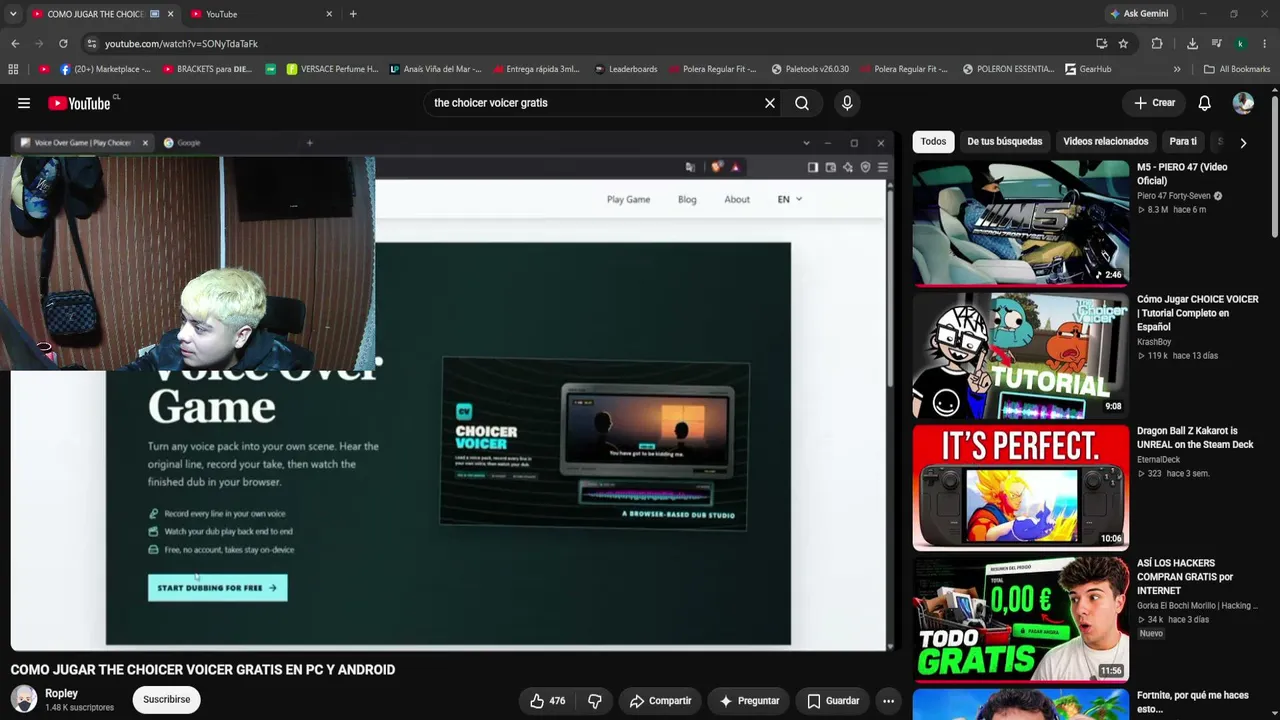Show more filter chips with the arrow
1280x720 pixels.
point(1243,142)
